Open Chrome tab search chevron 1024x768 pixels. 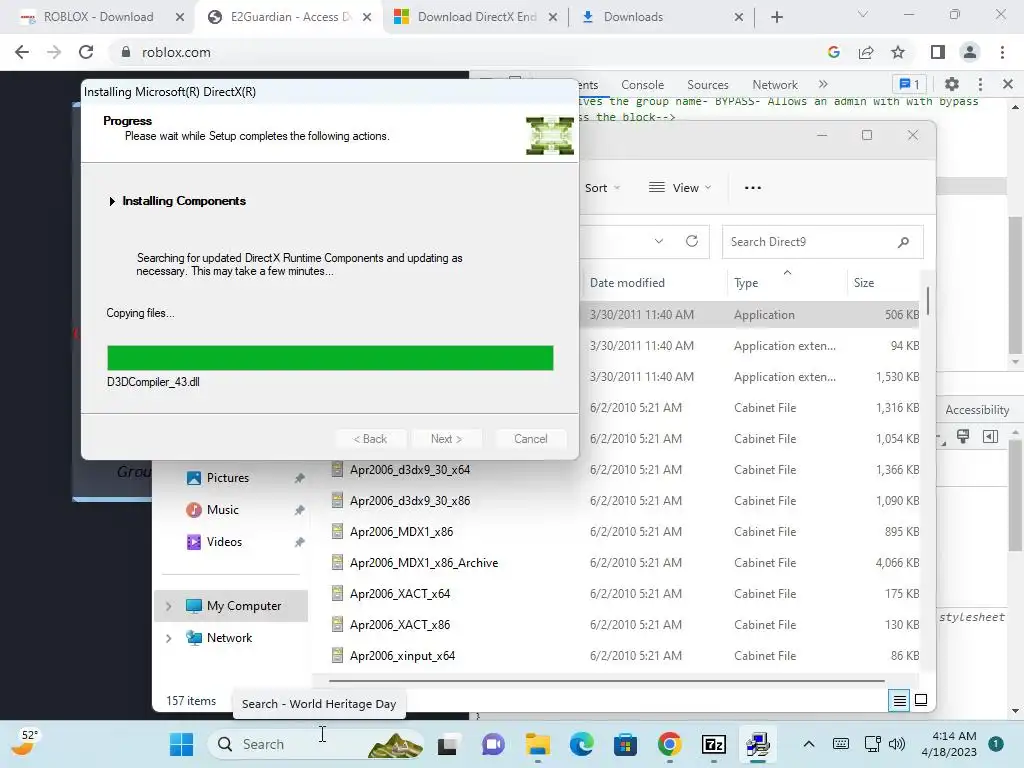coord(863,14)
